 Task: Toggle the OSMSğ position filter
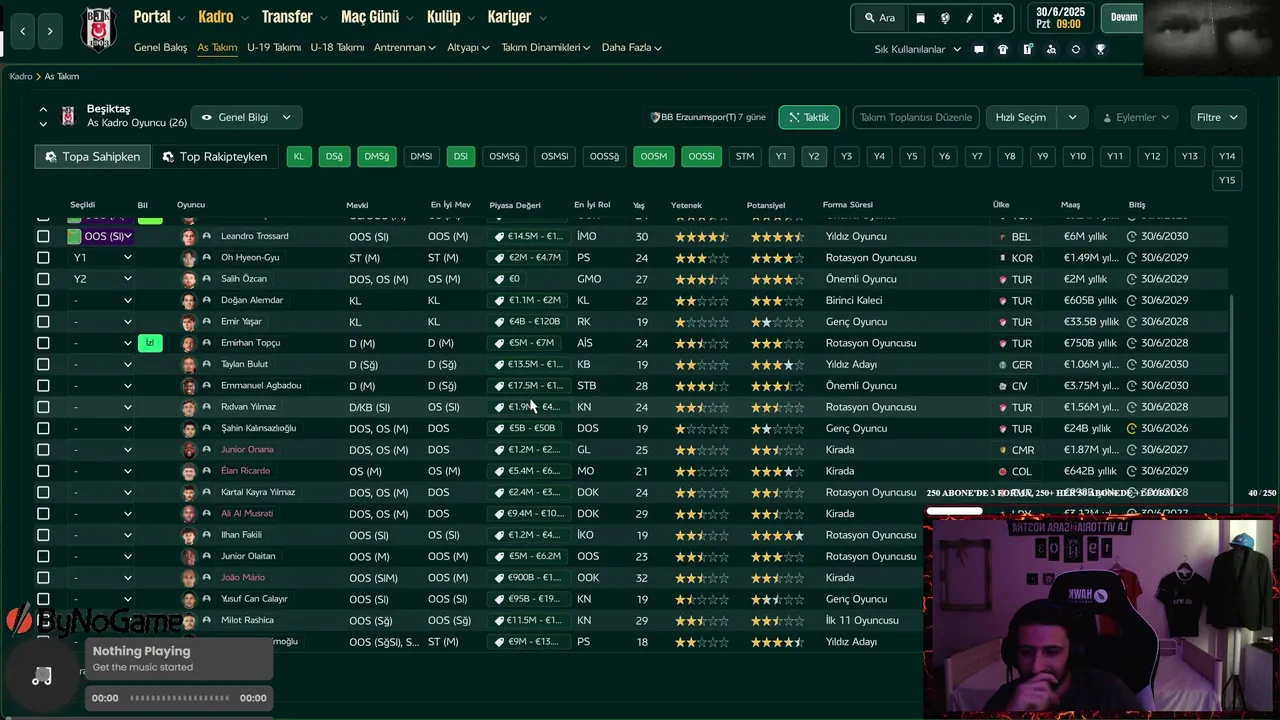504,156
